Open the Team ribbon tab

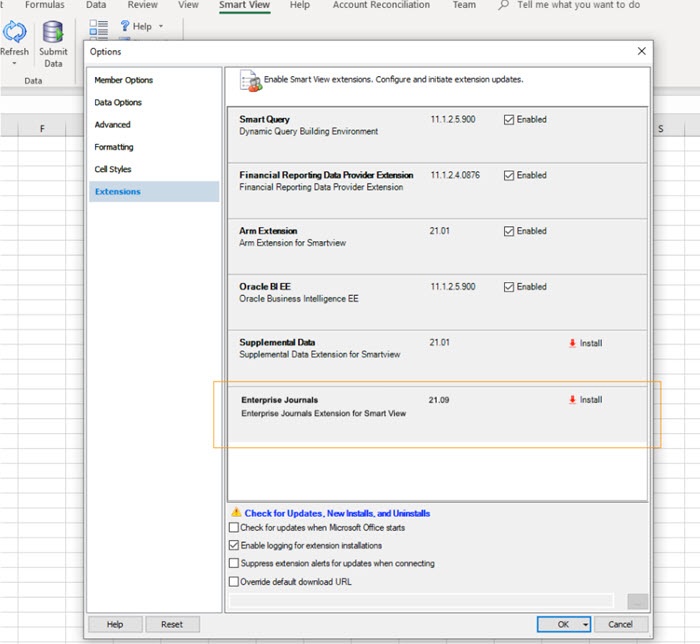(x=464, y=5)
